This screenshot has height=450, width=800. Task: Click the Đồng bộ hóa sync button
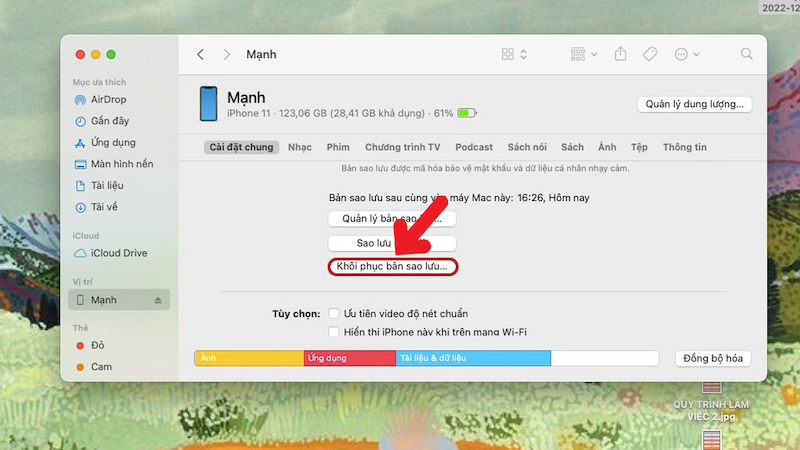713,358
